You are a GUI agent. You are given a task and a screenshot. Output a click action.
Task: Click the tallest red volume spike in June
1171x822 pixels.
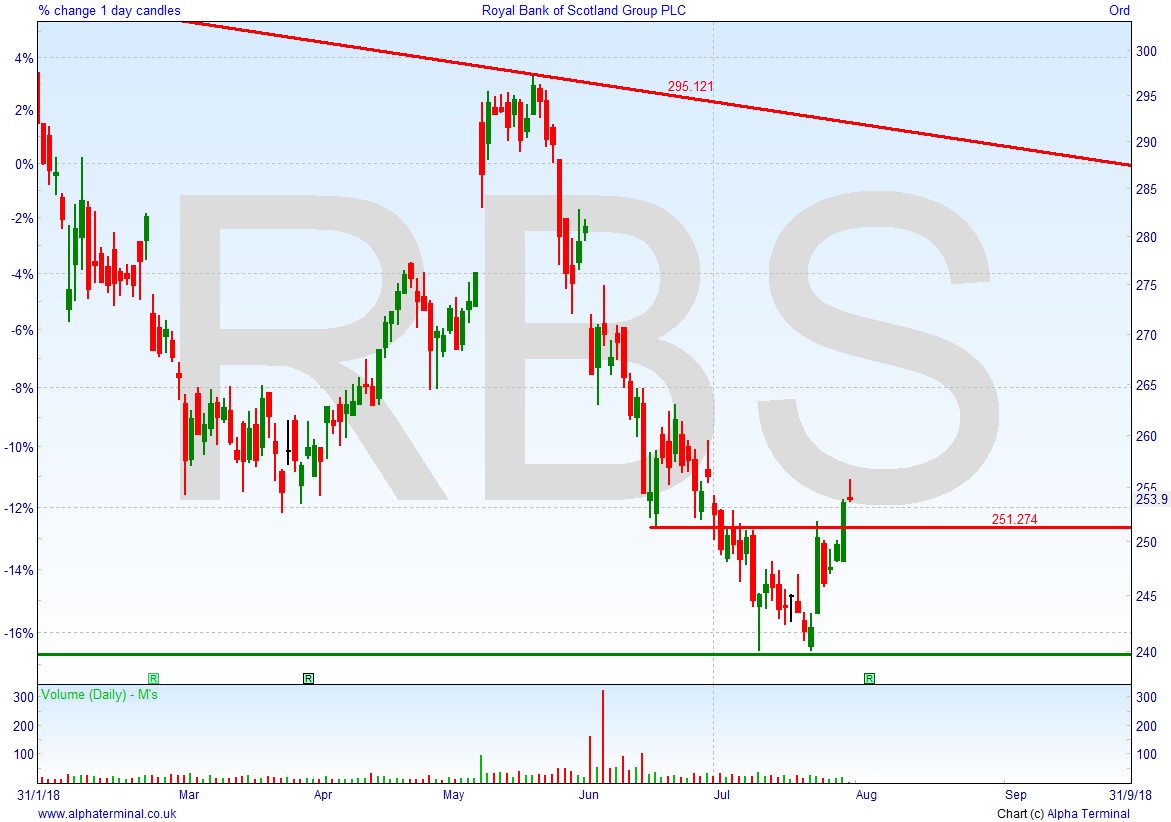click(x=603, y=736)
